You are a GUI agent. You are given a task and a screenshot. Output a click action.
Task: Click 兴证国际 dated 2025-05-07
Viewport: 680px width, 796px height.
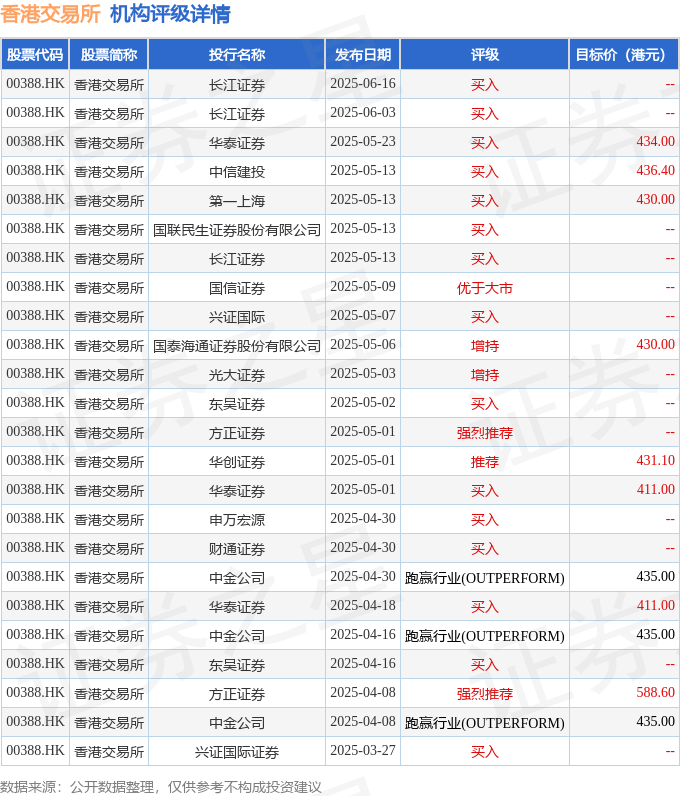click(237, 317)
